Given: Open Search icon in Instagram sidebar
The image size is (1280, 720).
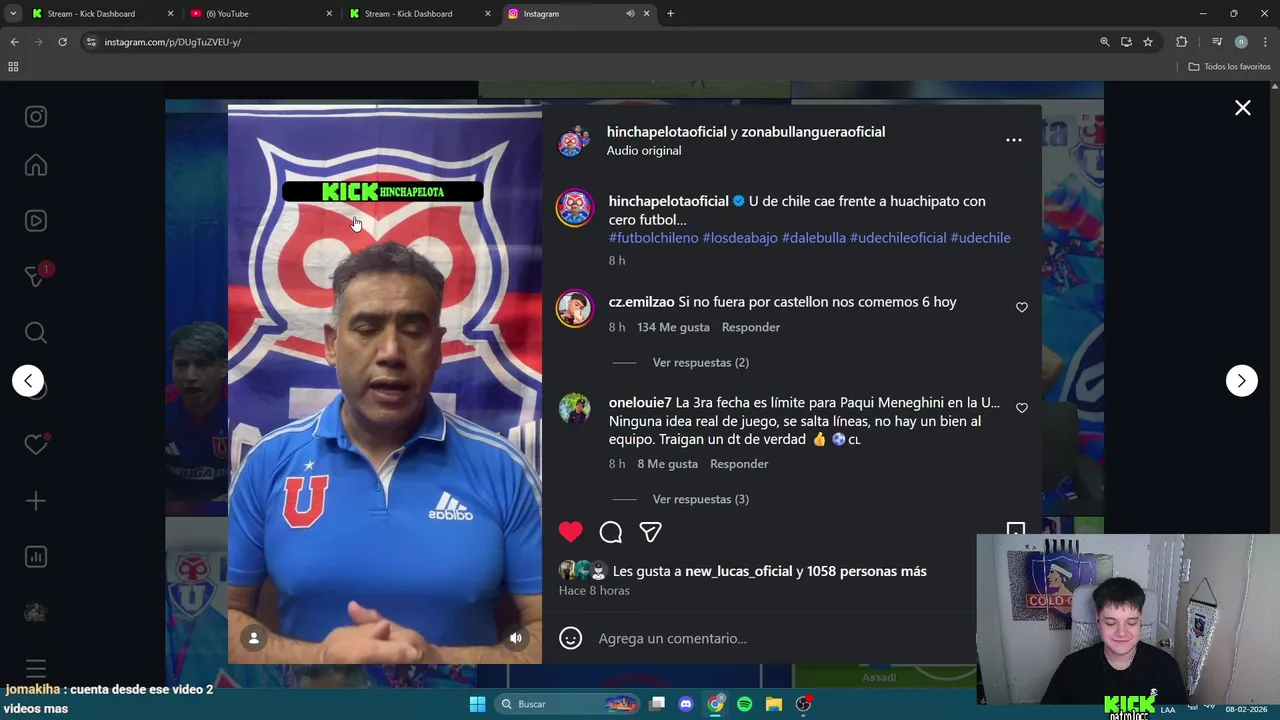Looking at the screenshot, I should click(36, 333).
